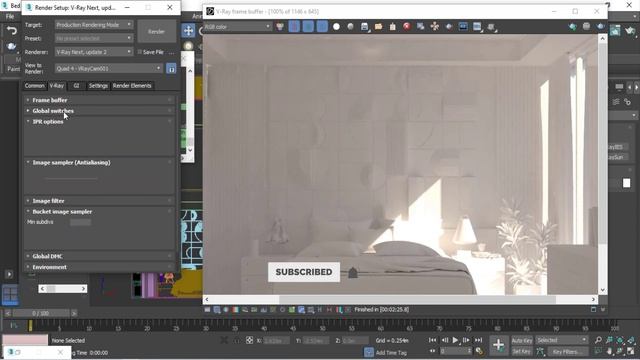Click the current frame number field

pos(456,351)
